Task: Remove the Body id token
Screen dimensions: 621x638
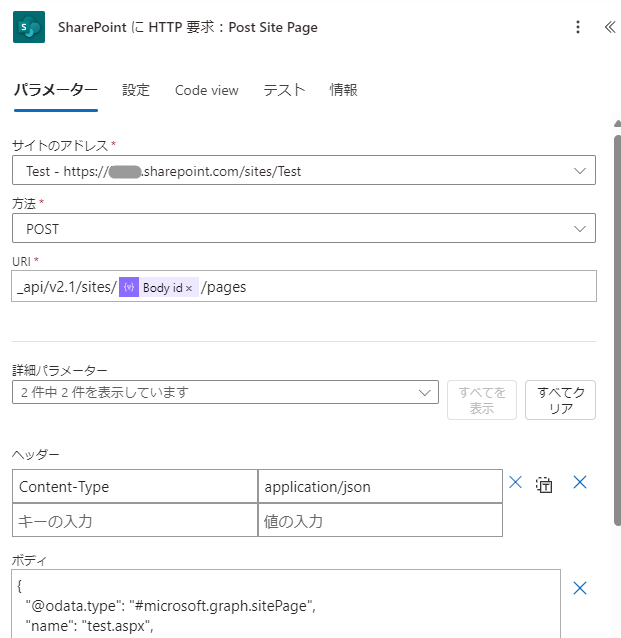Action: [x=189, y=288]
